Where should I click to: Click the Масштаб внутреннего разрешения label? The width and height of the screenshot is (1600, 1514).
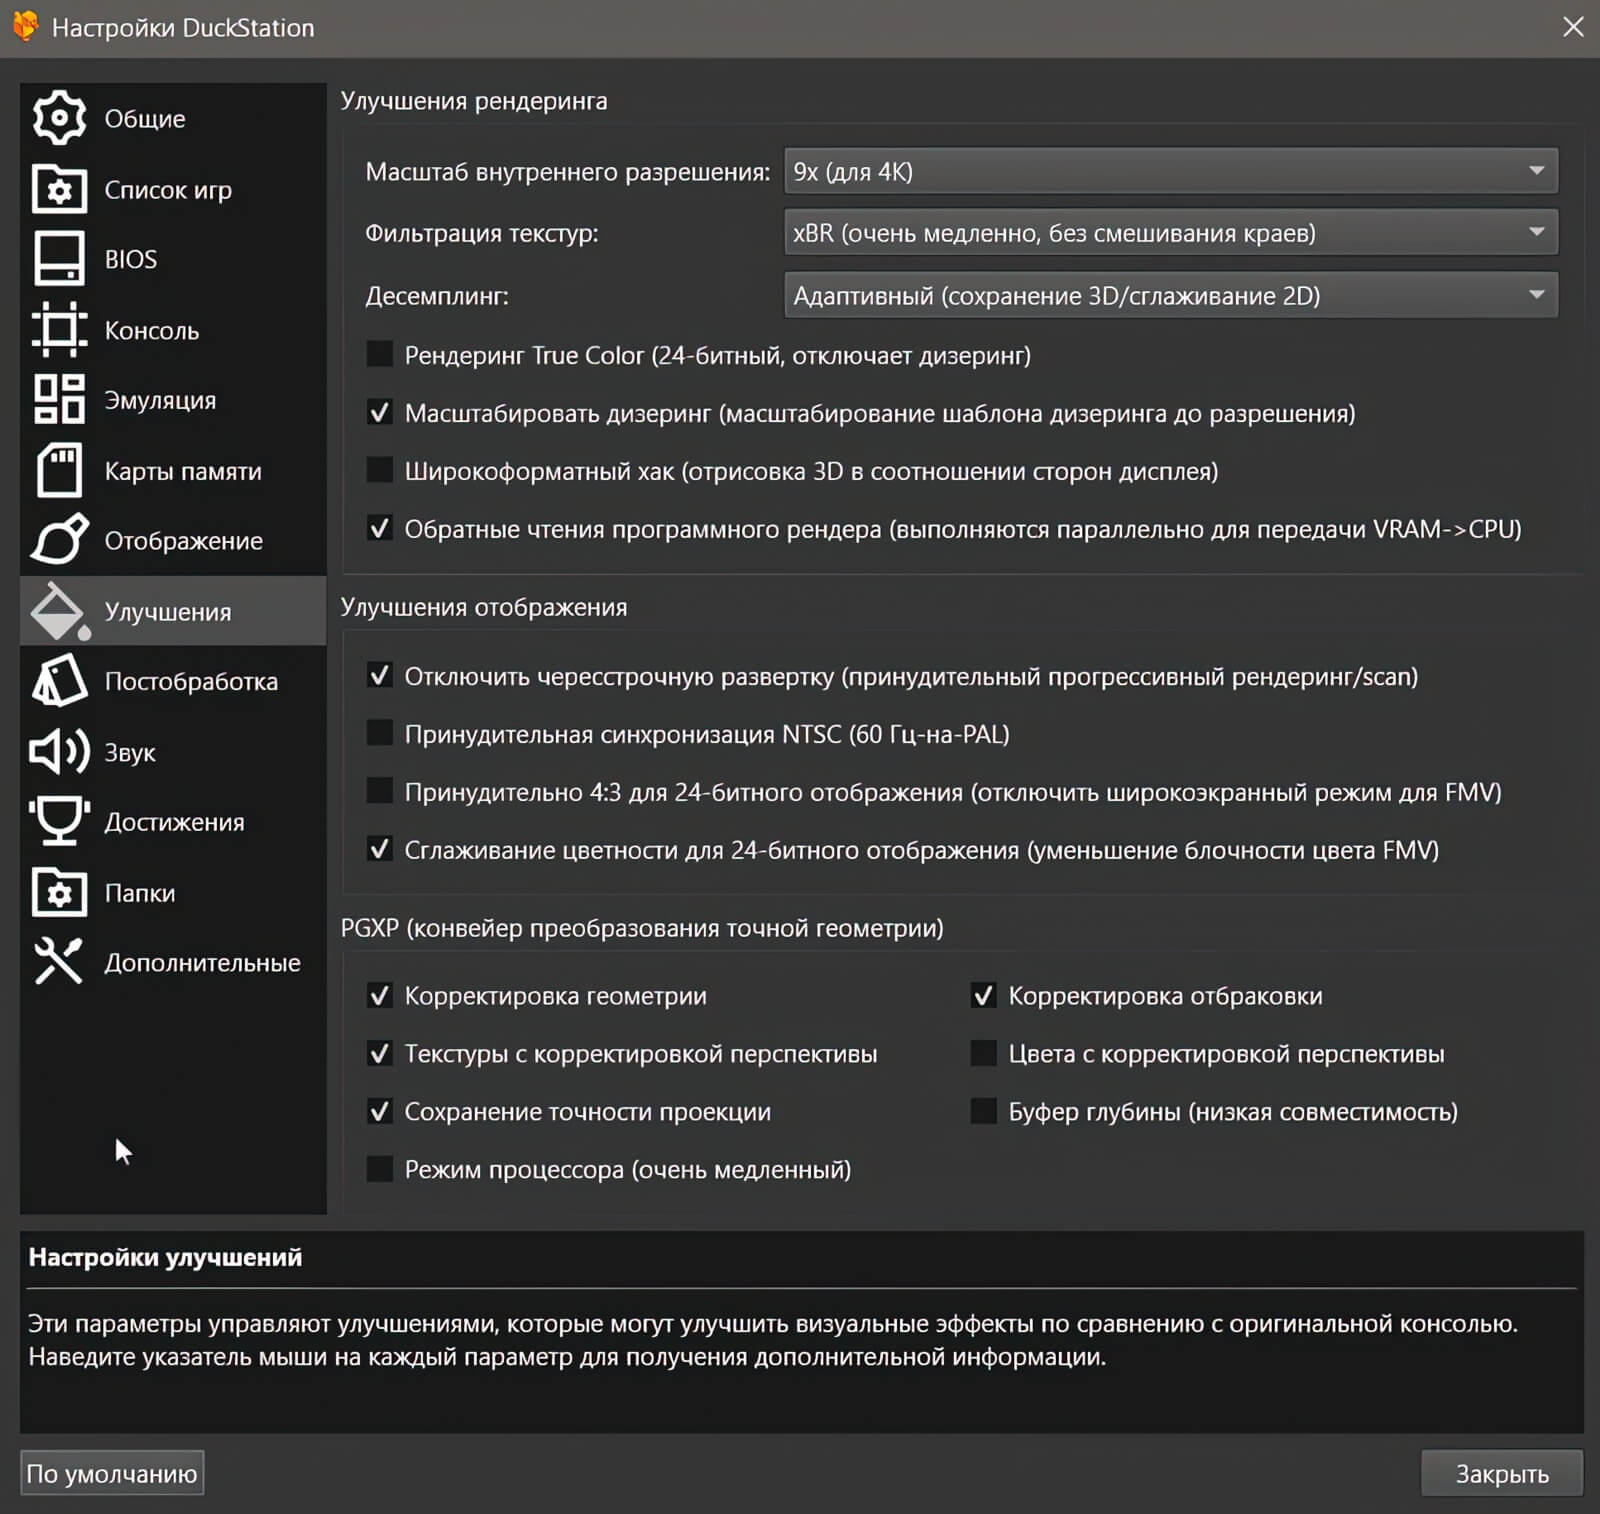click(x=568, y=172)
